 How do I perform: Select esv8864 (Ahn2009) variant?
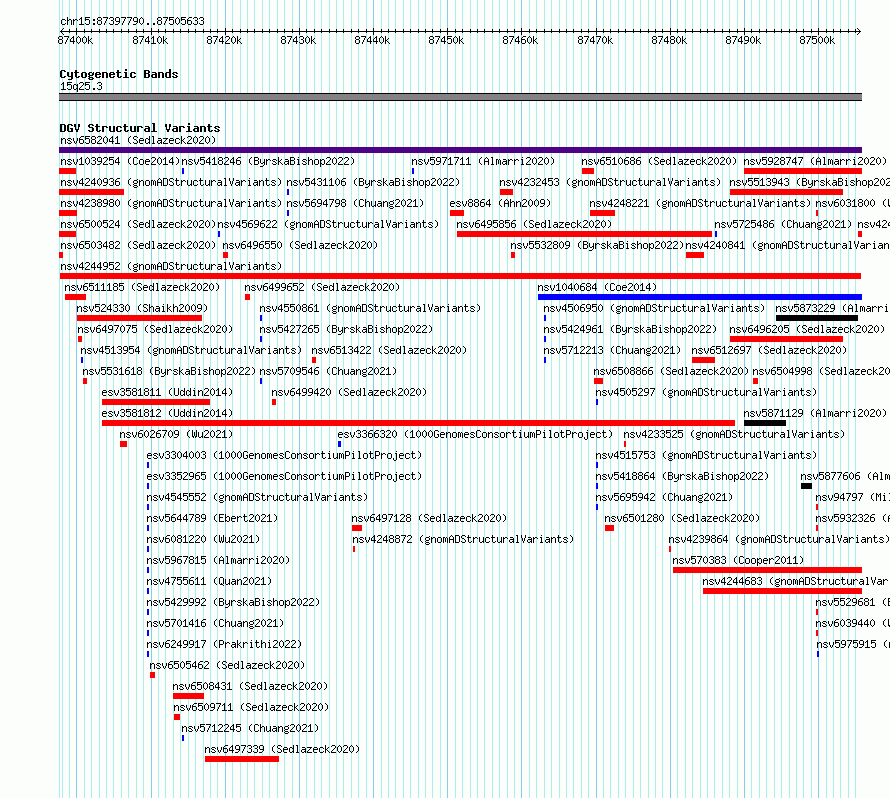point(500,203)
